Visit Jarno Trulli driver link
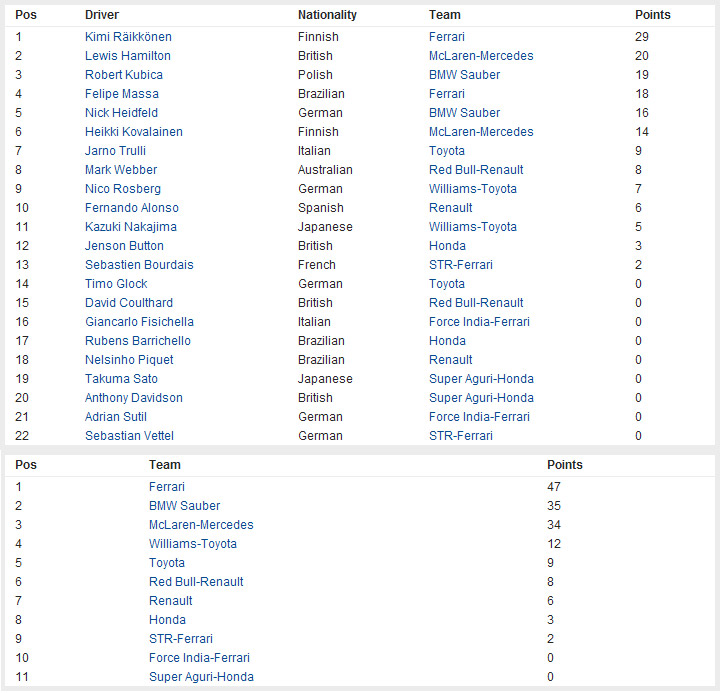The width and height of the screenshot is (720, 693). [115, 151]
